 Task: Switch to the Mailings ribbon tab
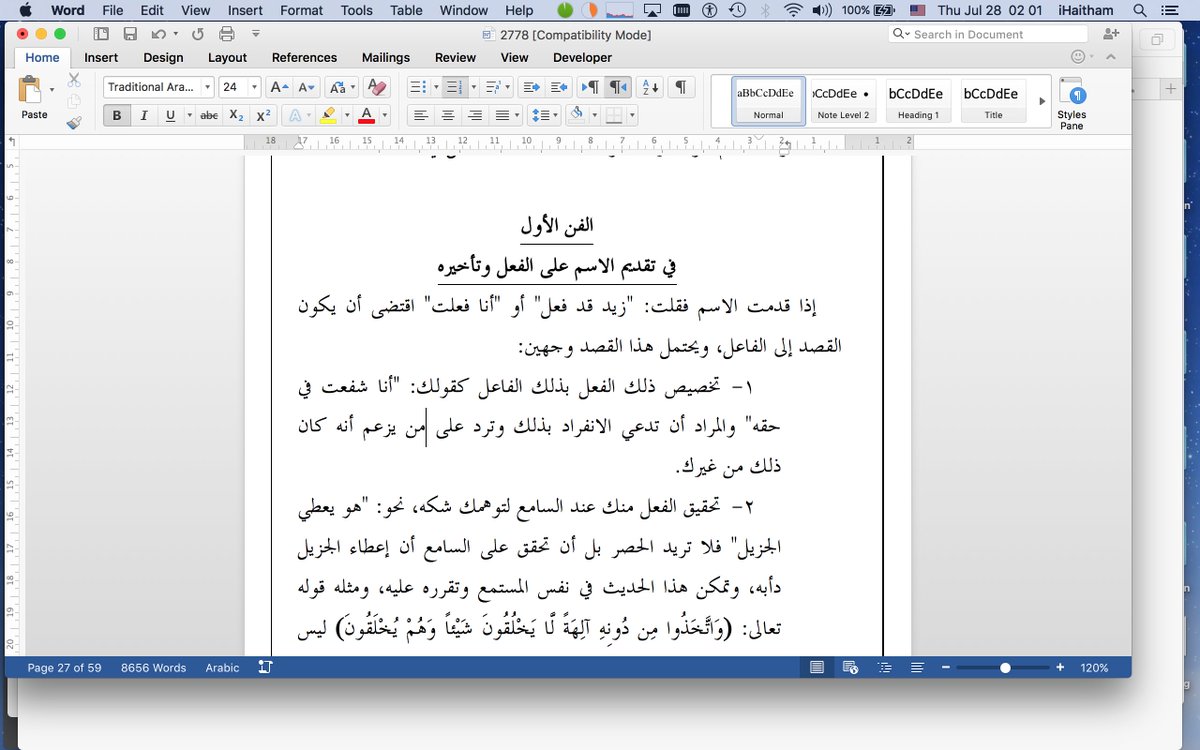pos(385,57)
